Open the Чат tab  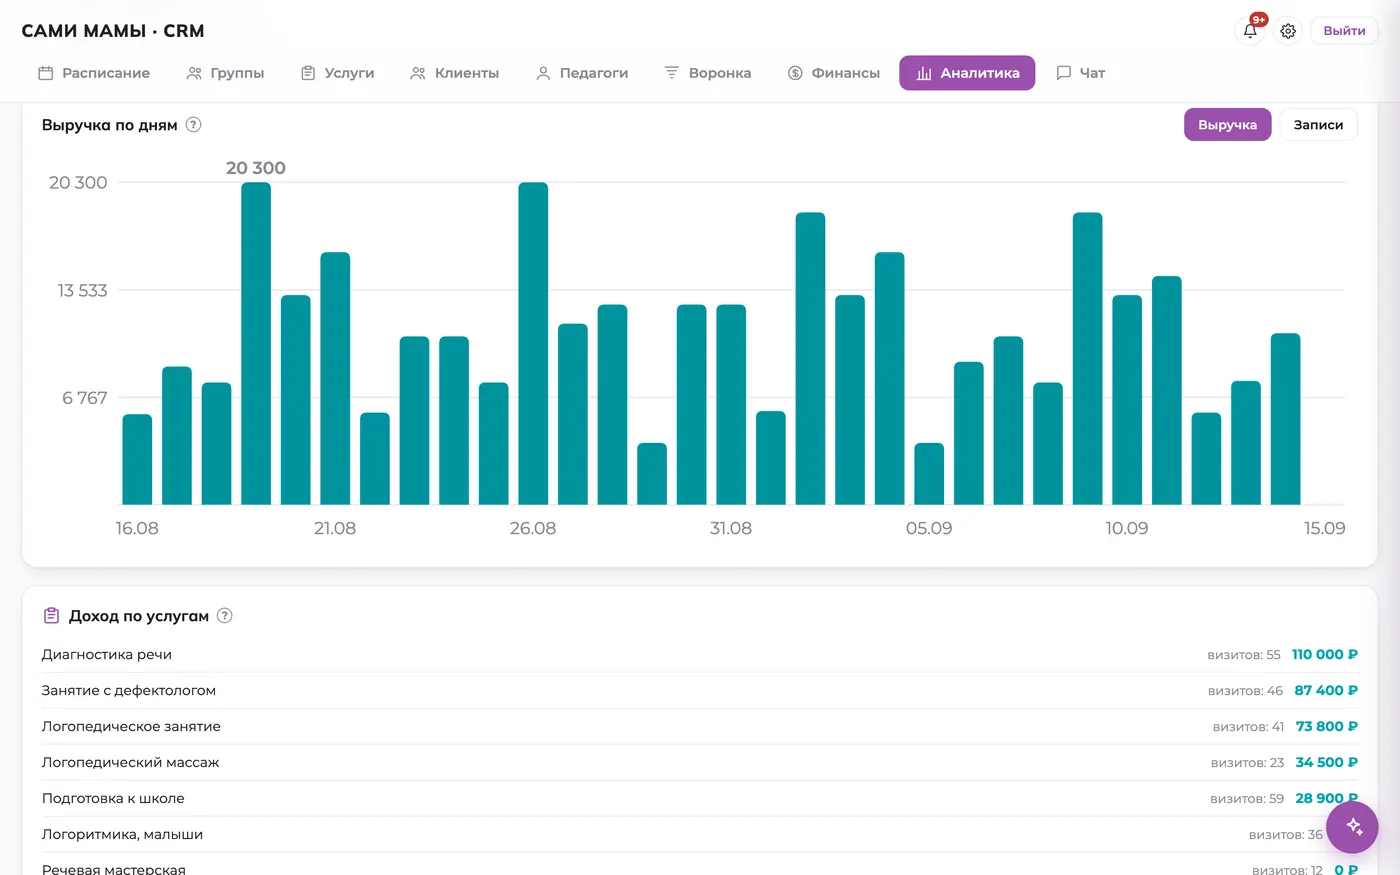pyautogui.click(x=1081, y=73)
